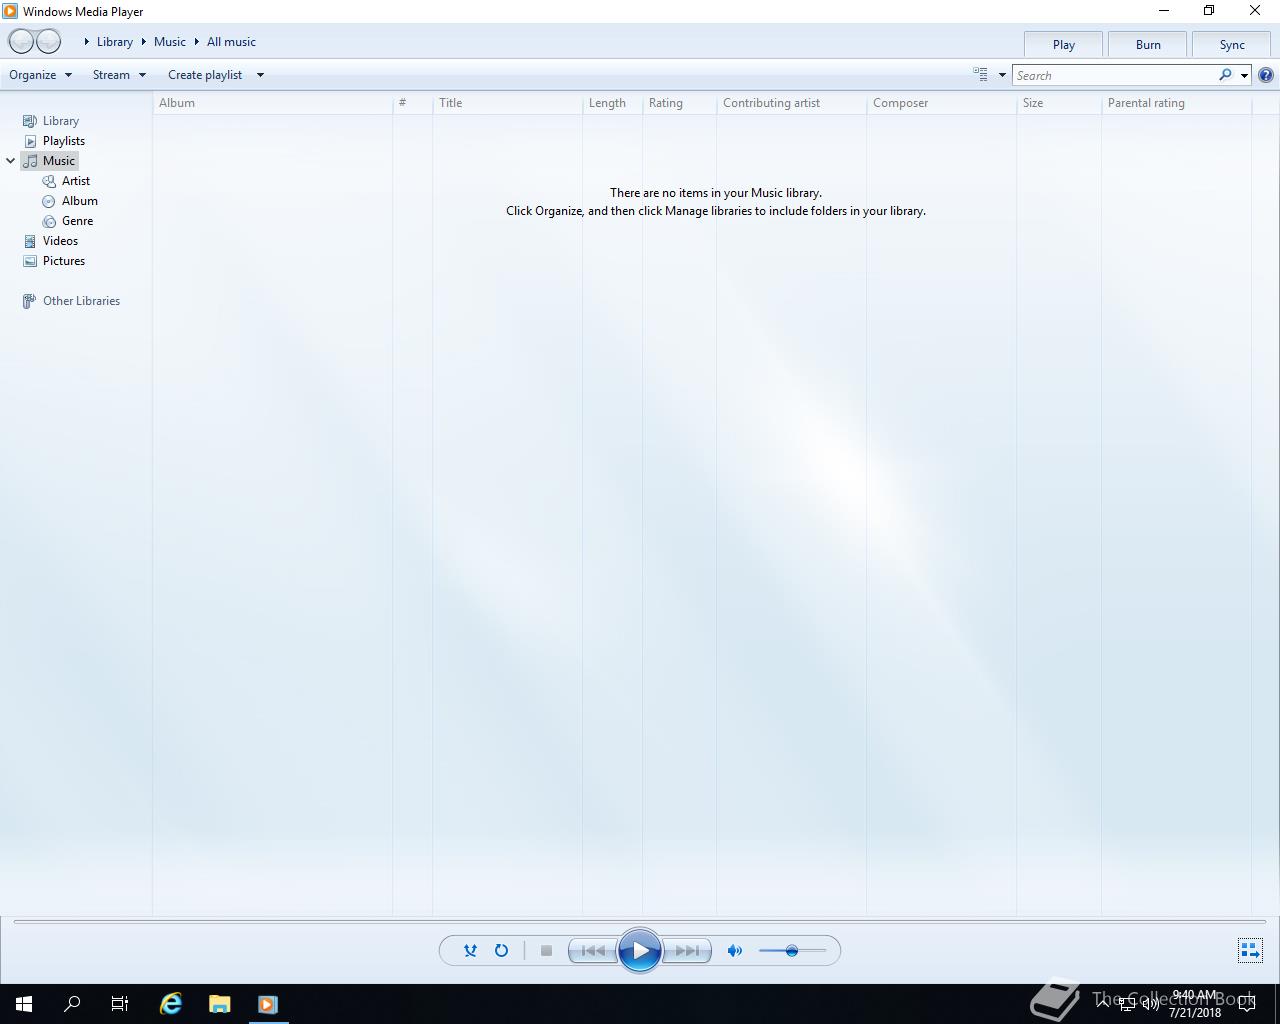Click the playback seek bar
This screenshot has height=1024, width=1280.
tap(640, 921)
